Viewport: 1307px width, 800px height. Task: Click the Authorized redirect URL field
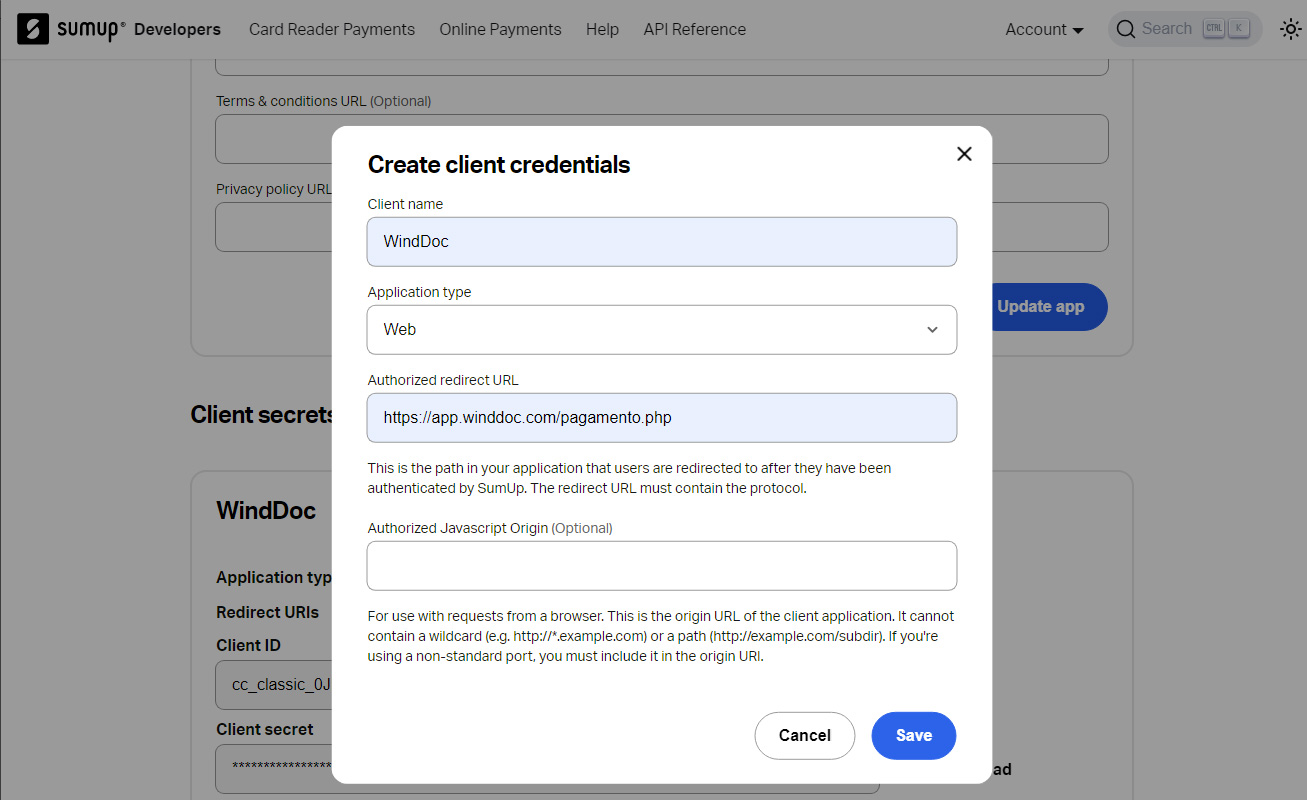coord(662,418)
